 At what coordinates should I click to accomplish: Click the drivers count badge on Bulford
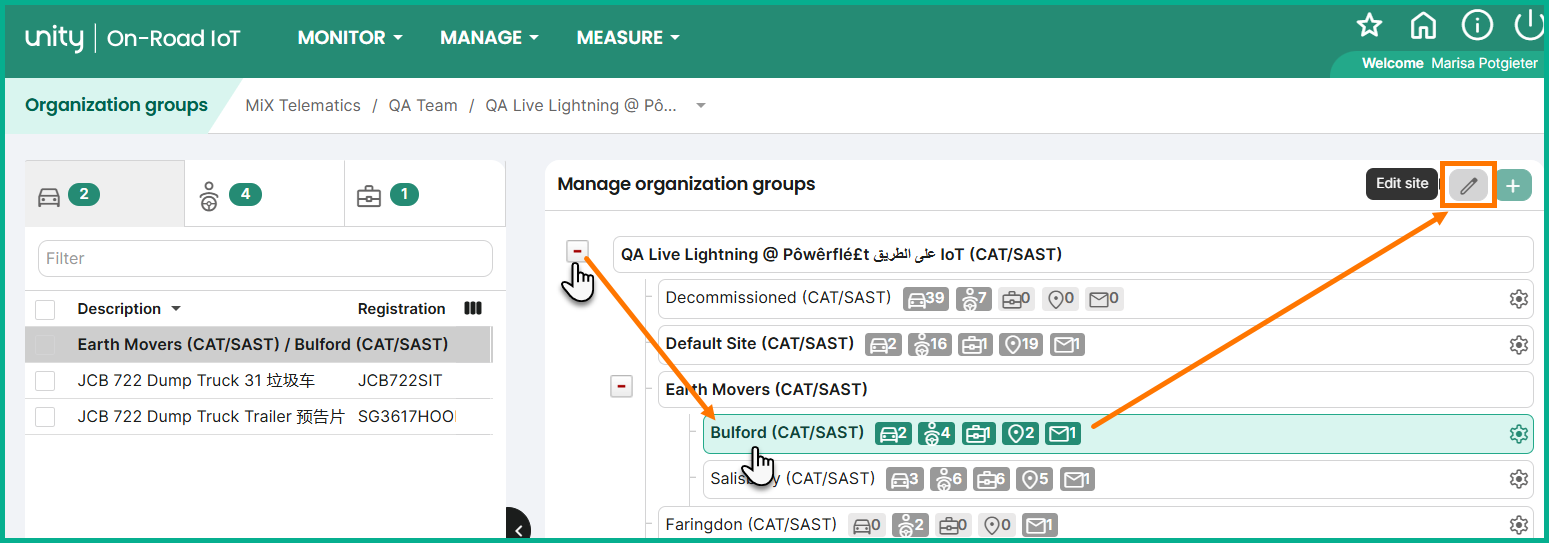[936, 433]
